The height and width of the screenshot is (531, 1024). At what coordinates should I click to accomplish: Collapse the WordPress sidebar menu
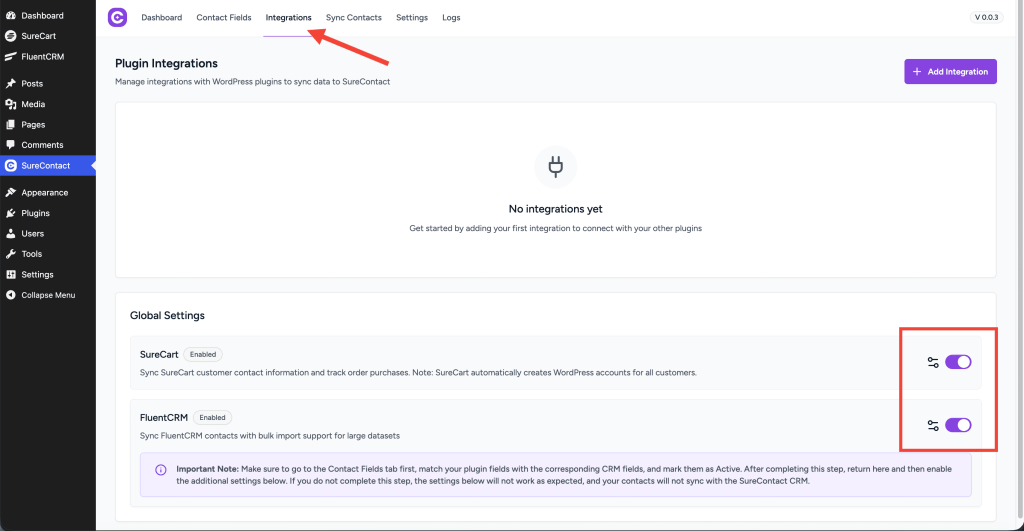47,295
